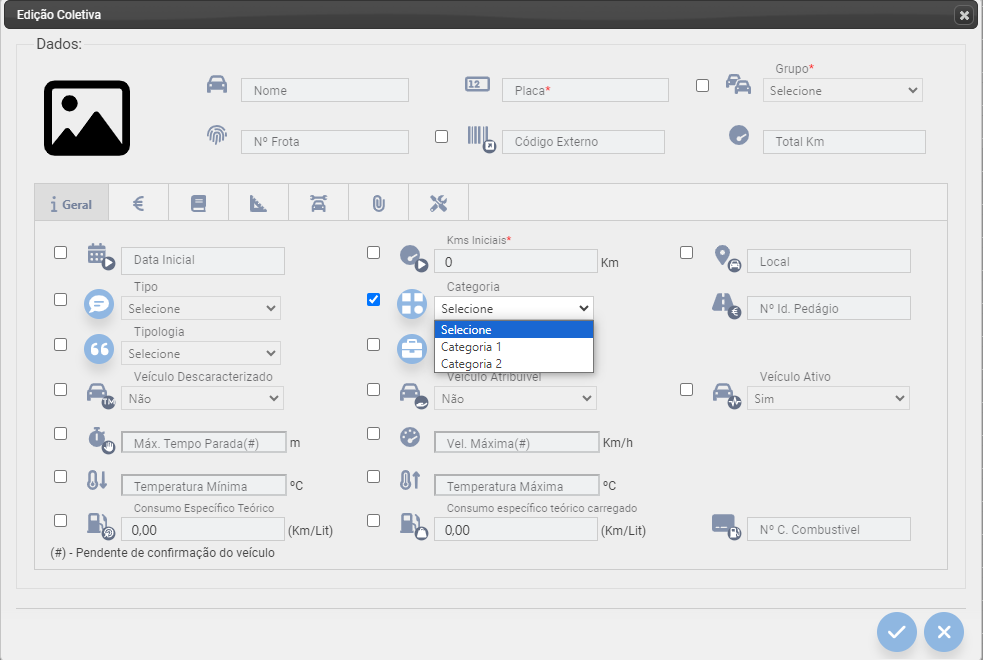Image resolution: width=983 pixels, height=660 pixels.
Task: Enable the Grupo checkbox
Action: (x=702, y=85)
